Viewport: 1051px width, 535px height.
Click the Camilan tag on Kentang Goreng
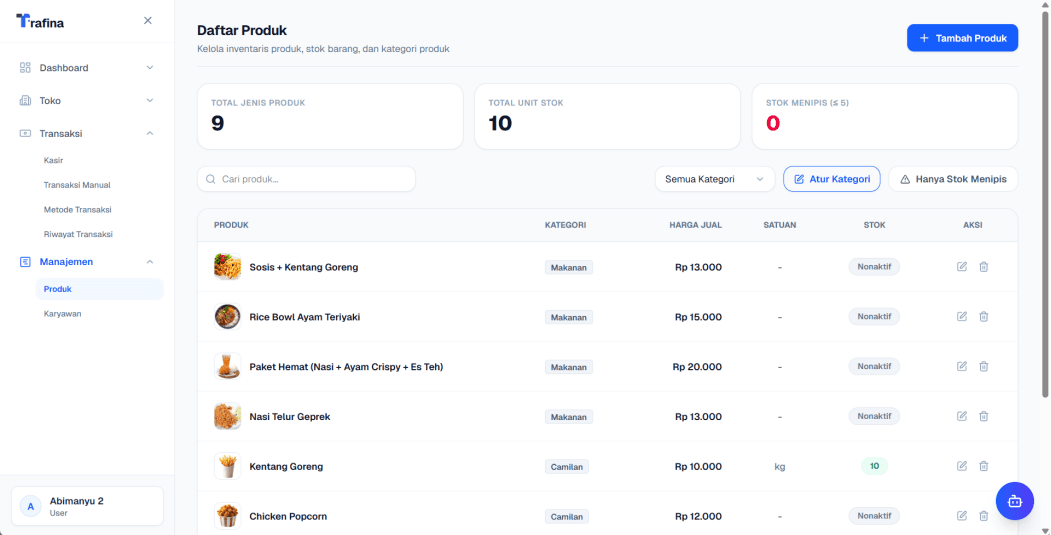click(x=566, y=467)
